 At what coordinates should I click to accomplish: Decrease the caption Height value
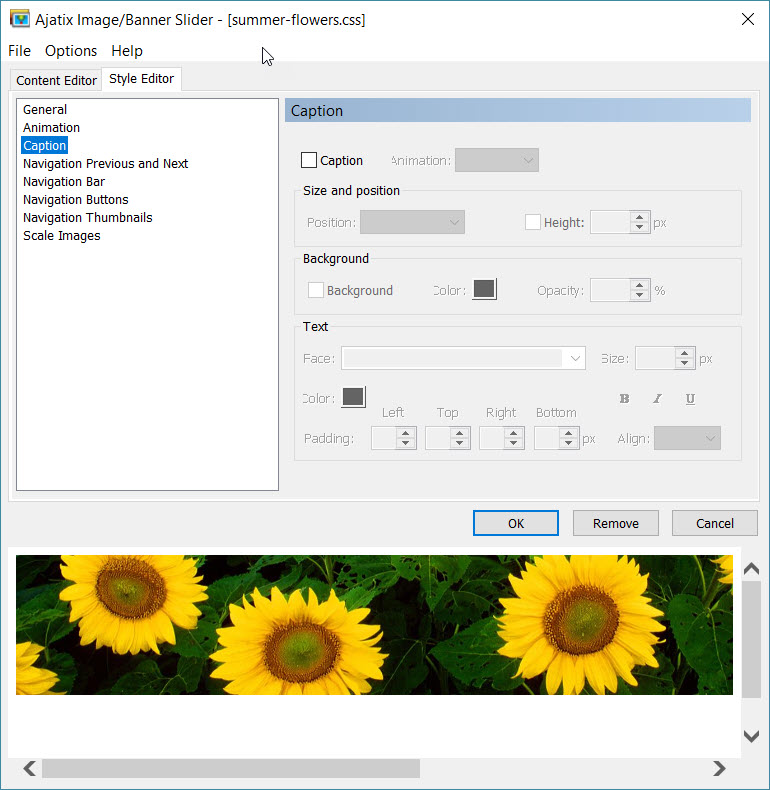[x=639, y=227]
